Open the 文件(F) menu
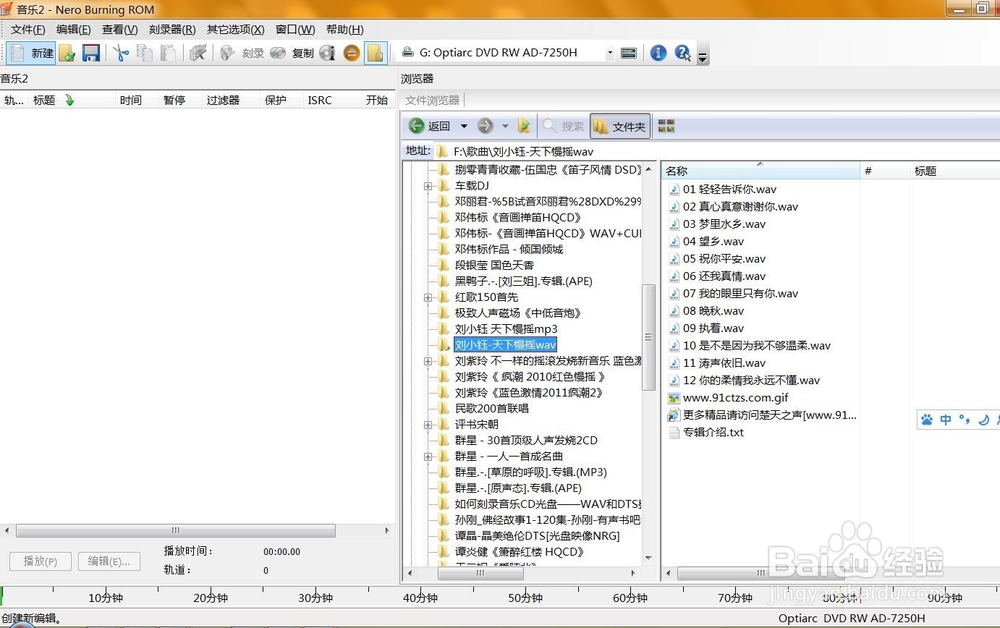1000x628 pixels. (28, 29)
